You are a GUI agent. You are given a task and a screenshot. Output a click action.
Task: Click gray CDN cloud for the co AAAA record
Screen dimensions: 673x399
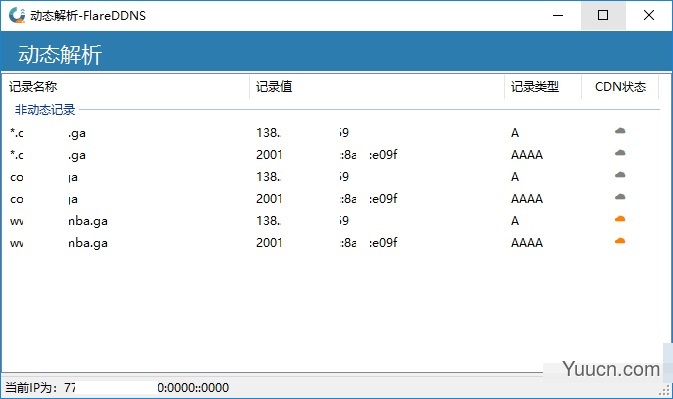point(620,197)
